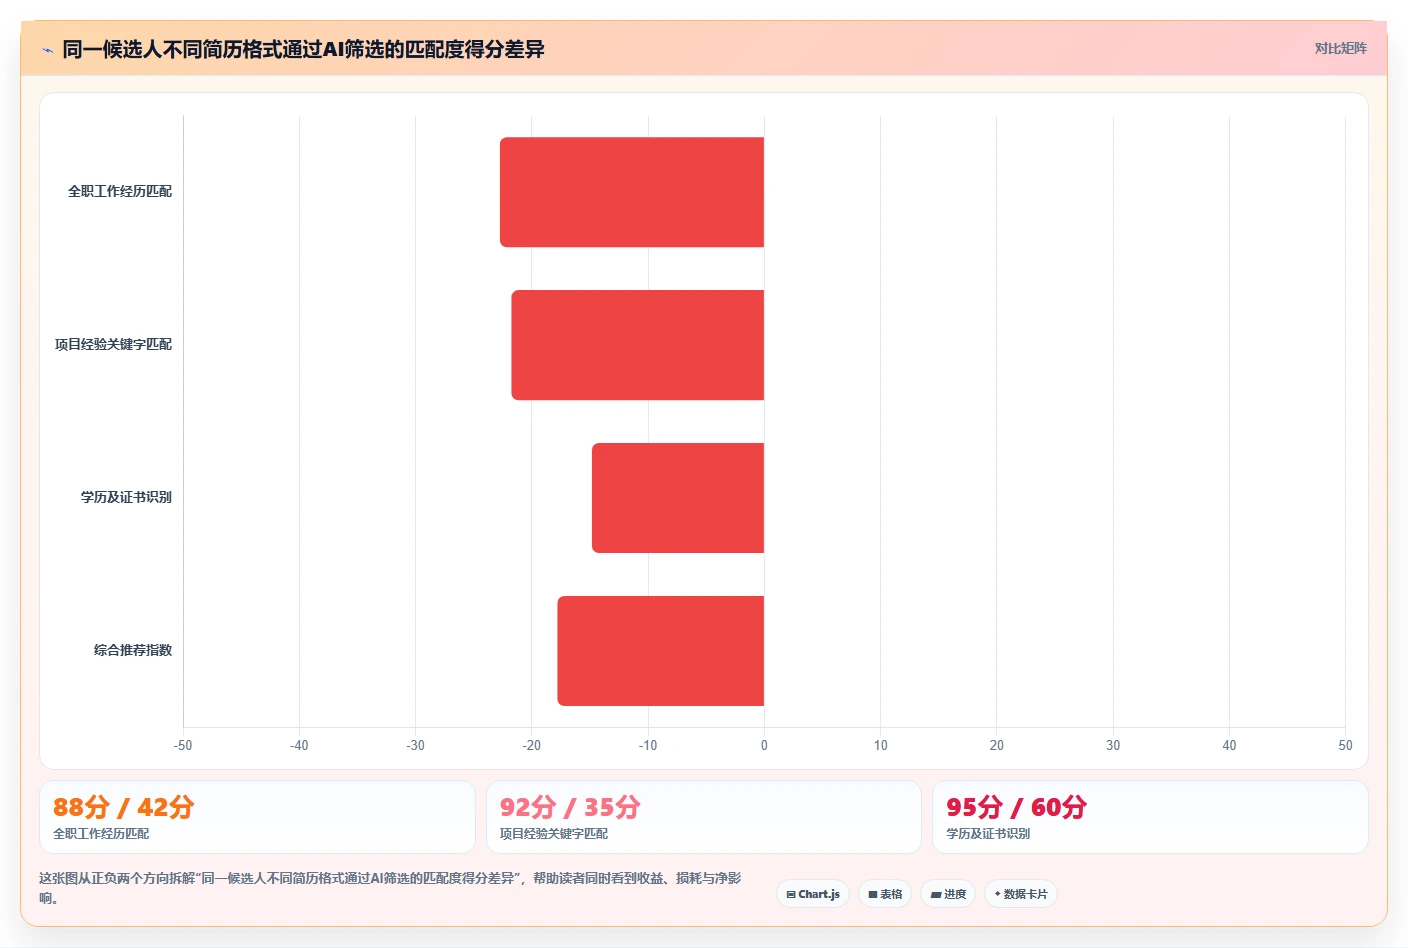Click the red bar for 学历及证书识别

click(678, 498)
